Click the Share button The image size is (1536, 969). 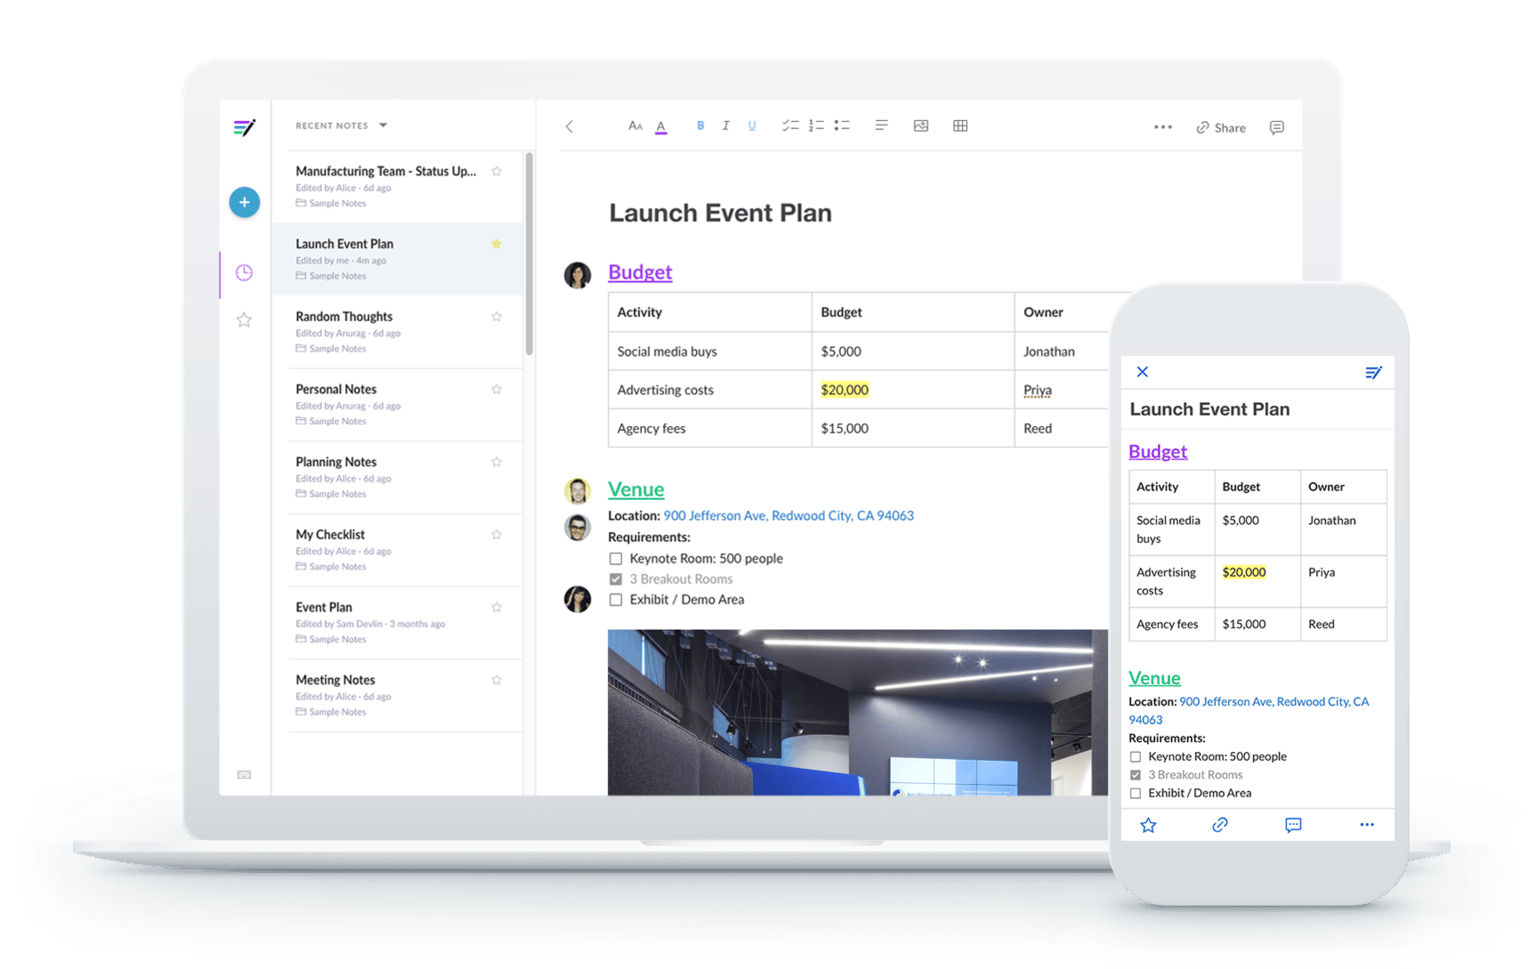click(1221, 127)
